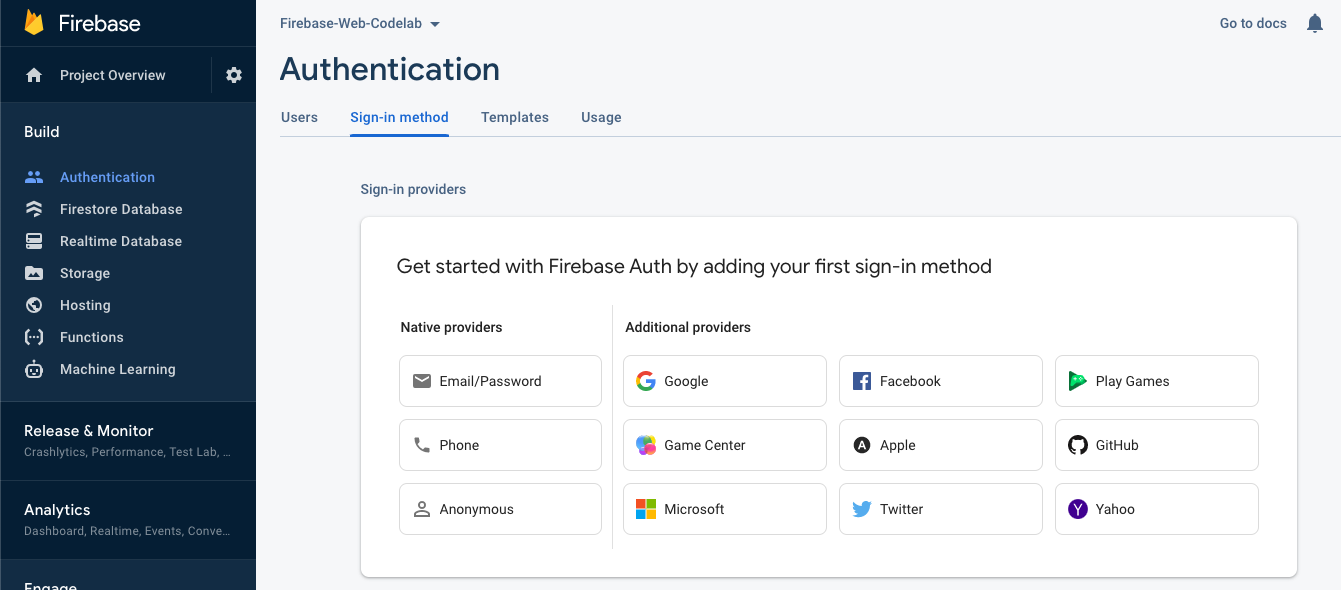The height and width of the screenshot is (590, 1341).
Task: Select the Google sign-in provider
Action: click(724, 381)
